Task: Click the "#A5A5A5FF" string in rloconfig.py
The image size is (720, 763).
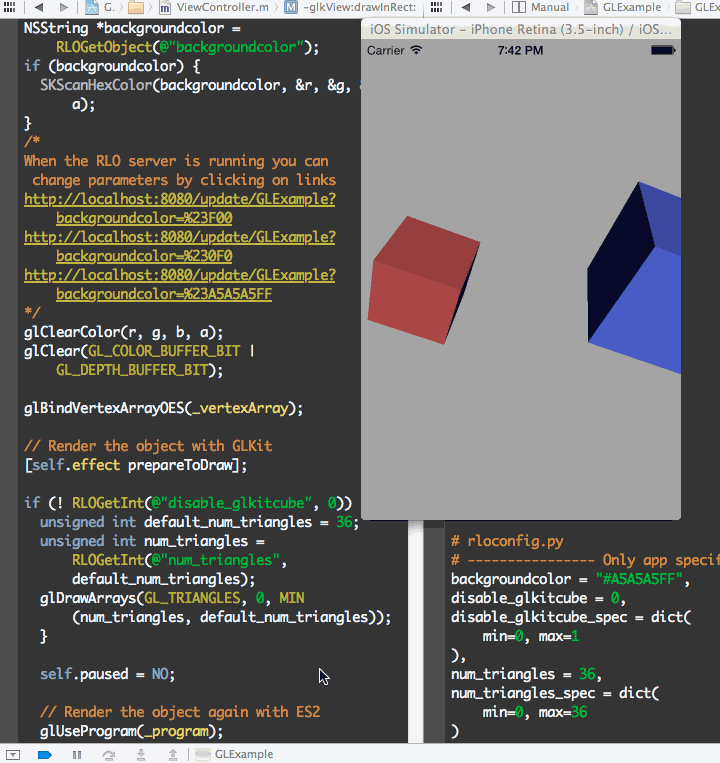Action: point(639,579)
